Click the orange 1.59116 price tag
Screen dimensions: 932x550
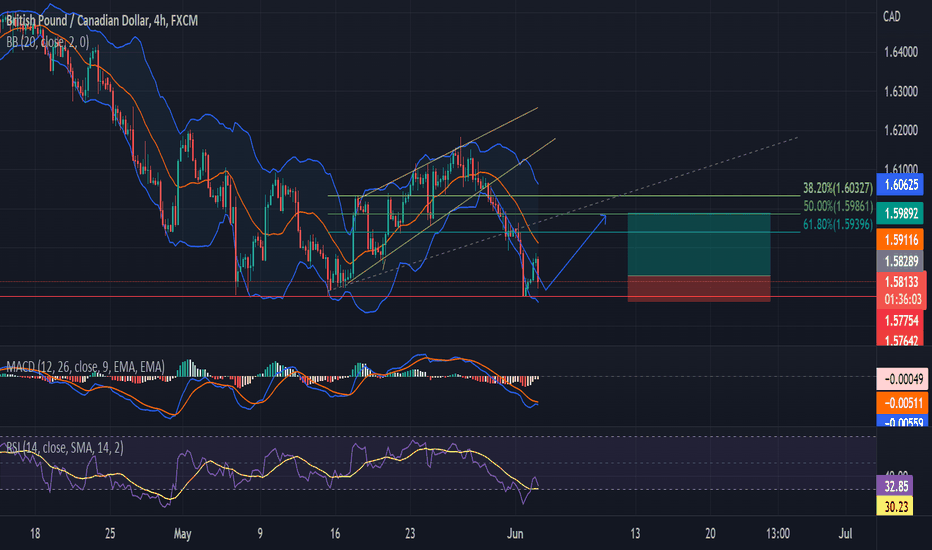(x=900, y=240)
